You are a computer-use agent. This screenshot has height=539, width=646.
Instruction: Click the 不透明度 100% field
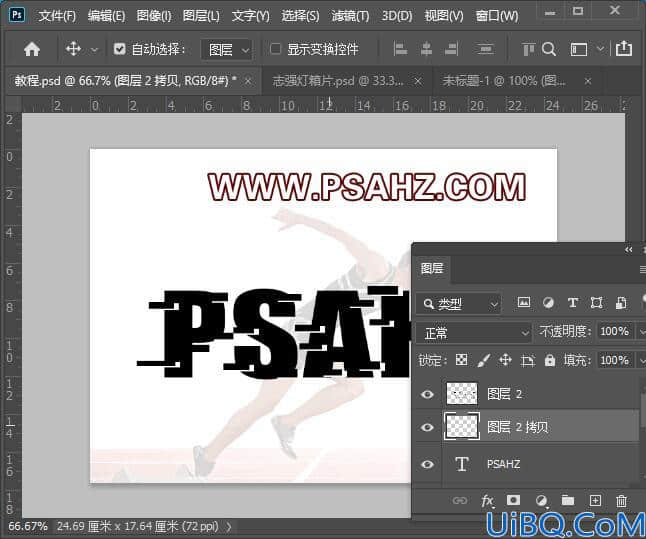tap(615, 331)
